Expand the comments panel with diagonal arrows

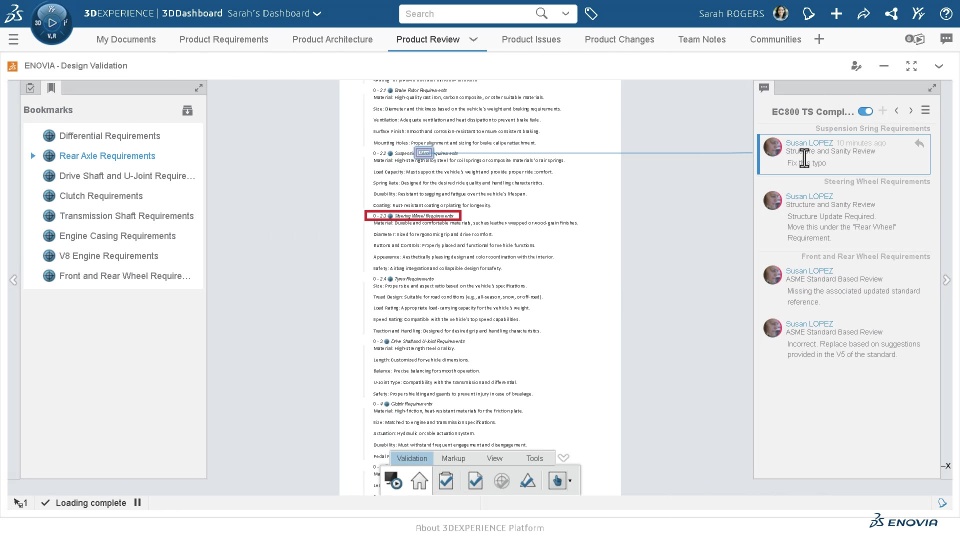click(x=931, y=88)
